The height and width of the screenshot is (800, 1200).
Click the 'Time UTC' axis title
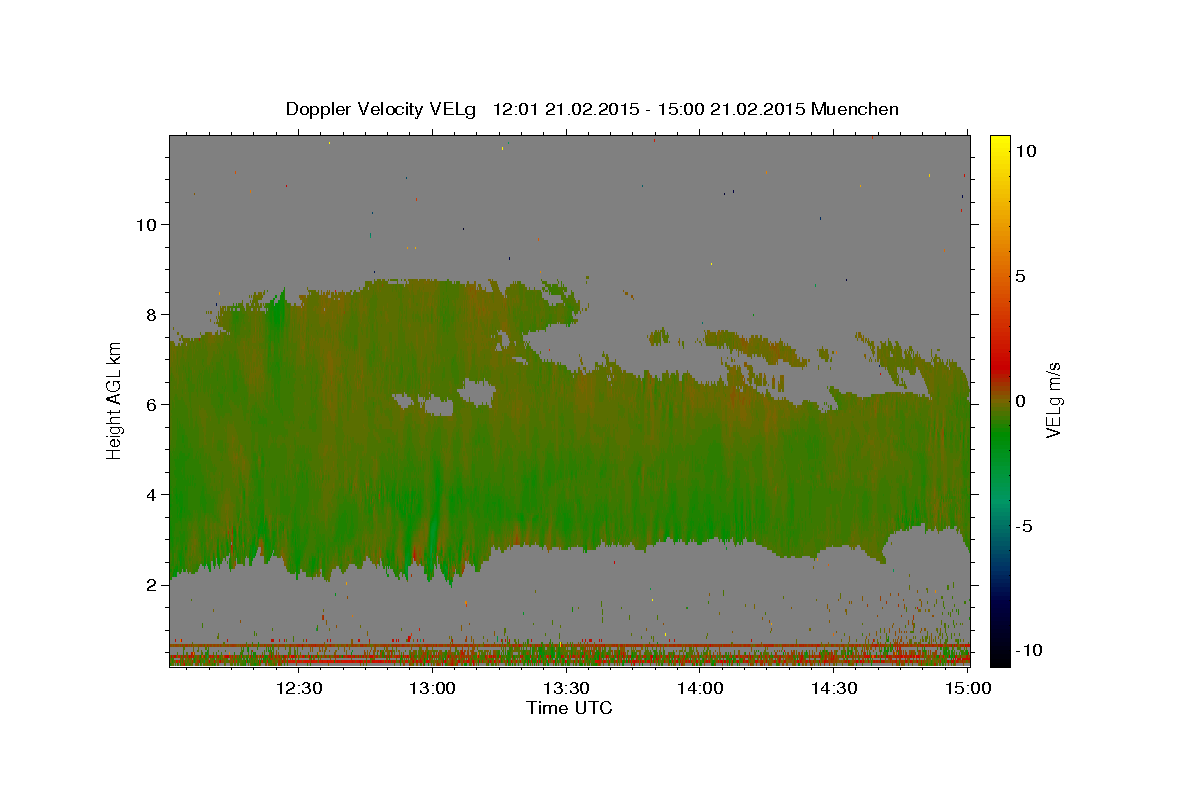[x=569, y=708]
